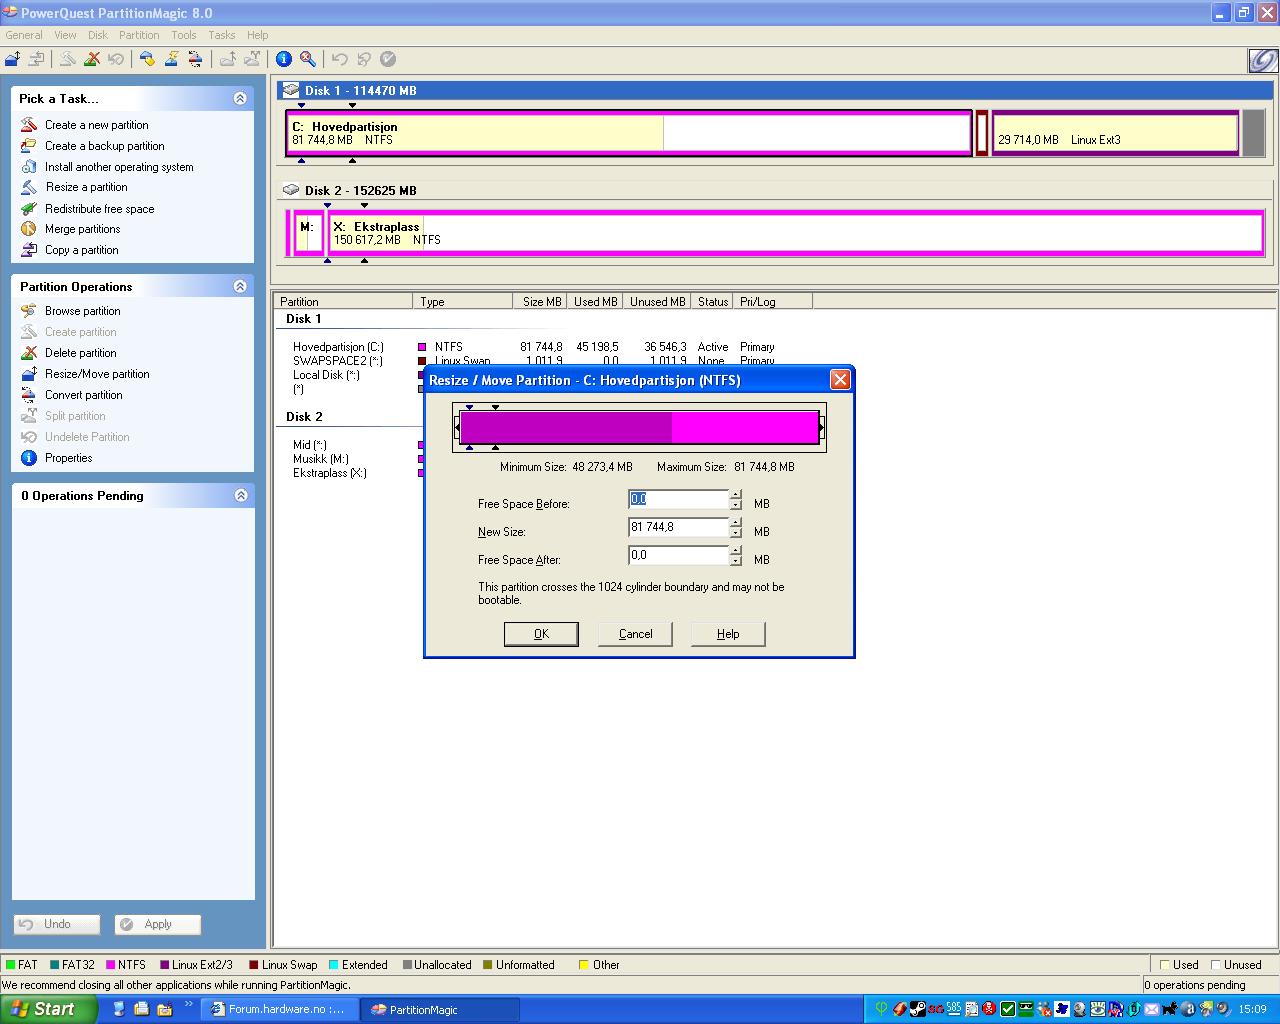Screen dimensions: 1280x1024
Task: Open the General menu
Action: (x=24, y=35)
